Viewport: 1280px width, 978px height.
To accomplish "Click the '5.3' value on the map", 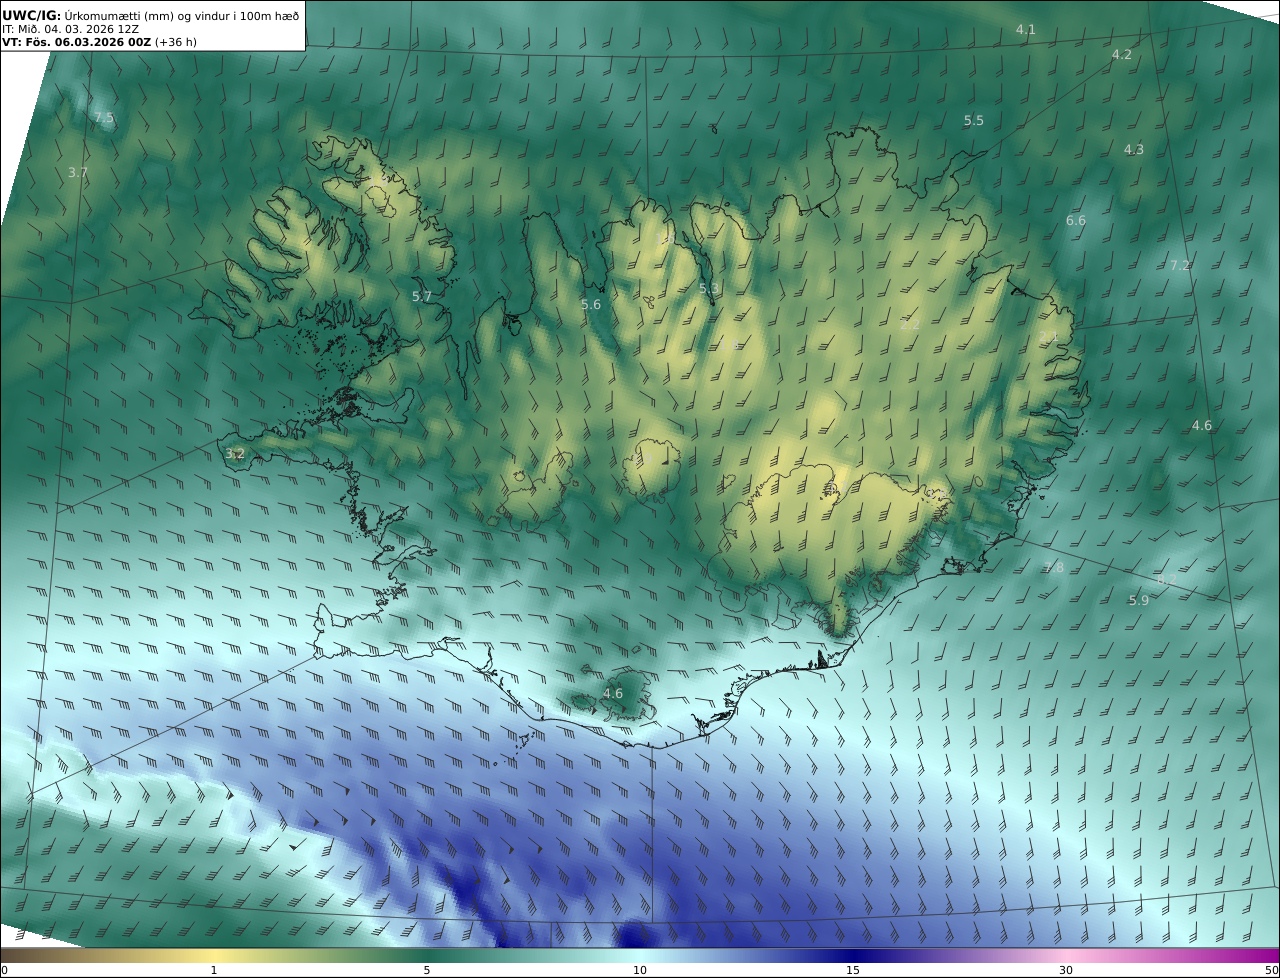I will [709, 288].
